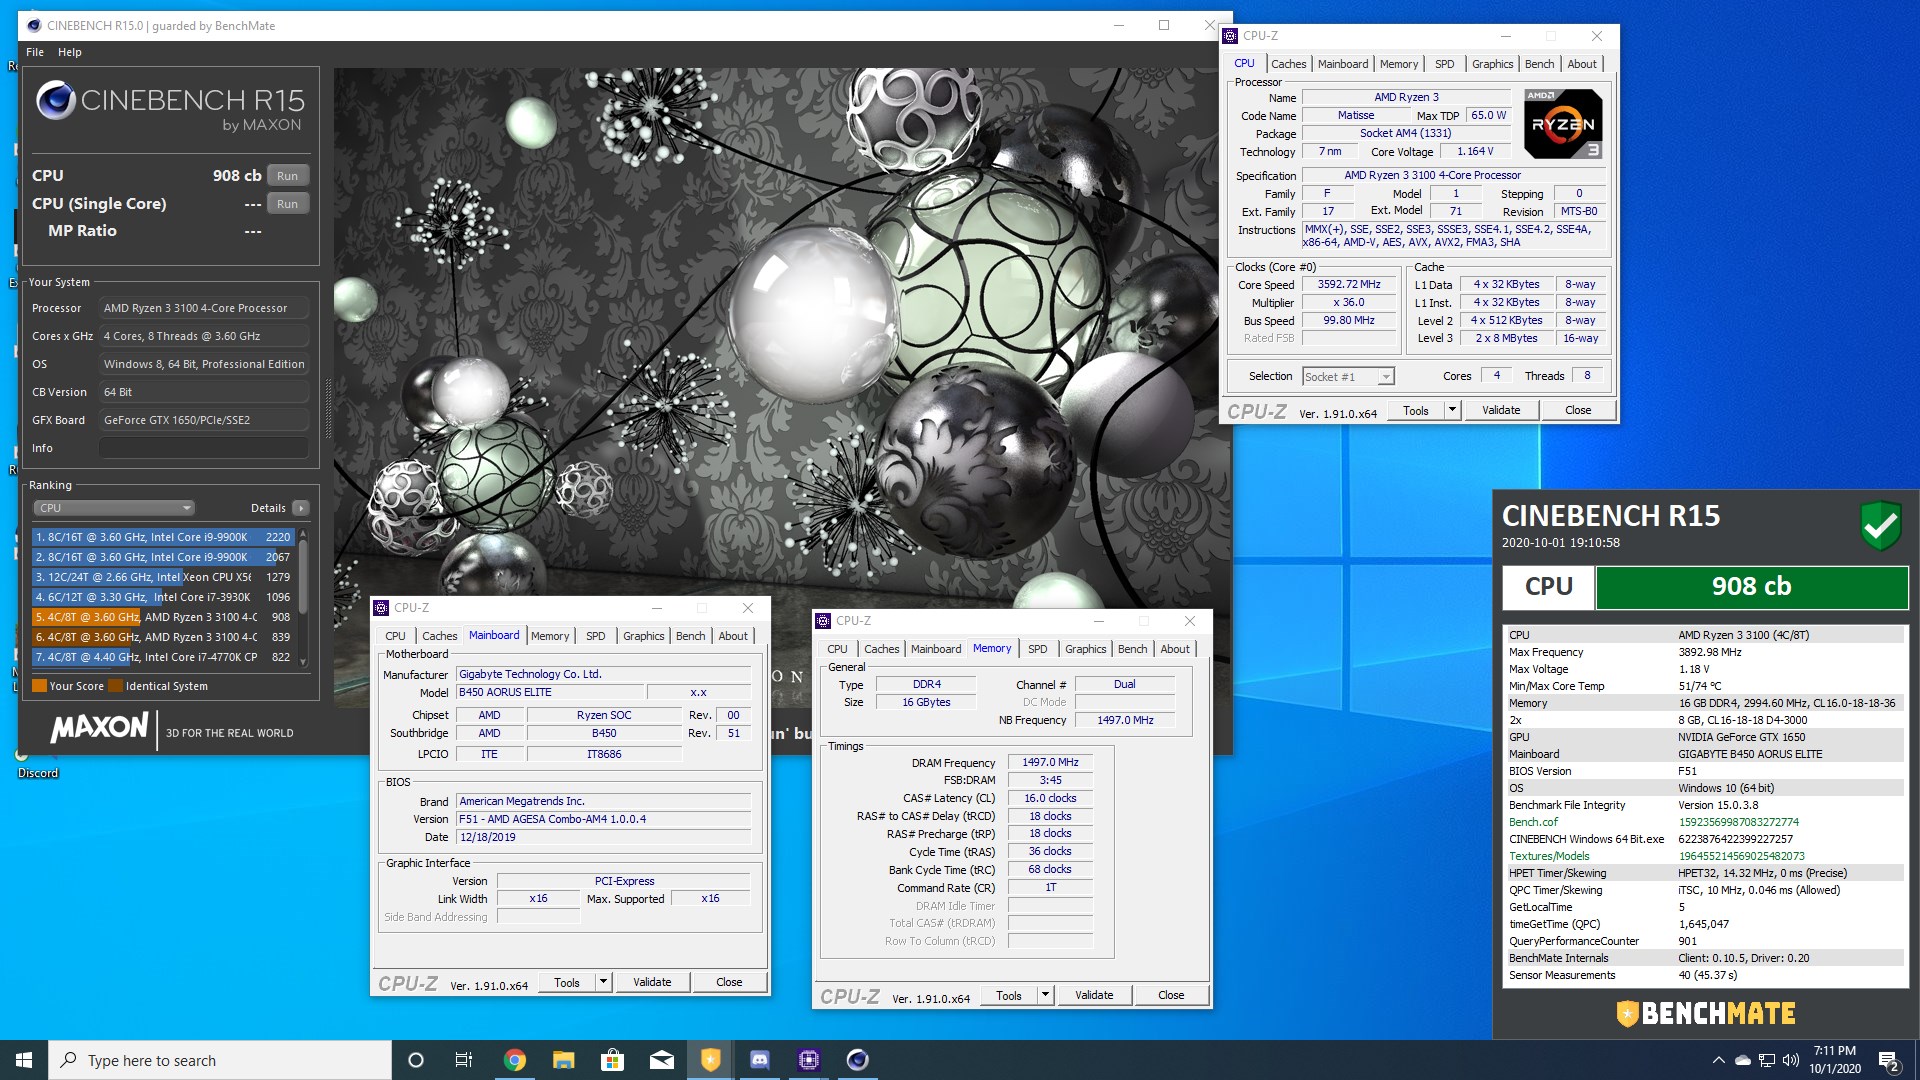The height and width of the screenshot is (1080, 1920).
Task: Expand Tools dropdown arrow in top CPU-Z
Action: click(1452, 410)
